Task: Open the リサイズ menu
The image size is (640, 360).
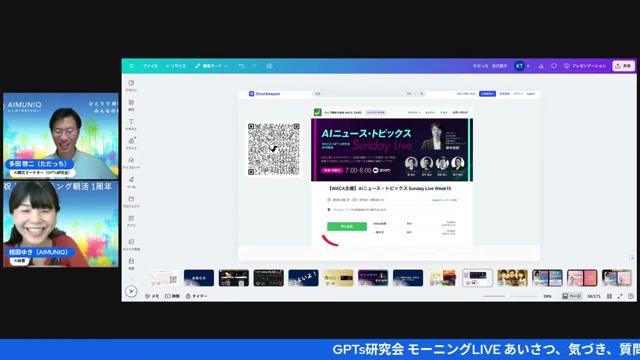Action: [x=176, y=66]
